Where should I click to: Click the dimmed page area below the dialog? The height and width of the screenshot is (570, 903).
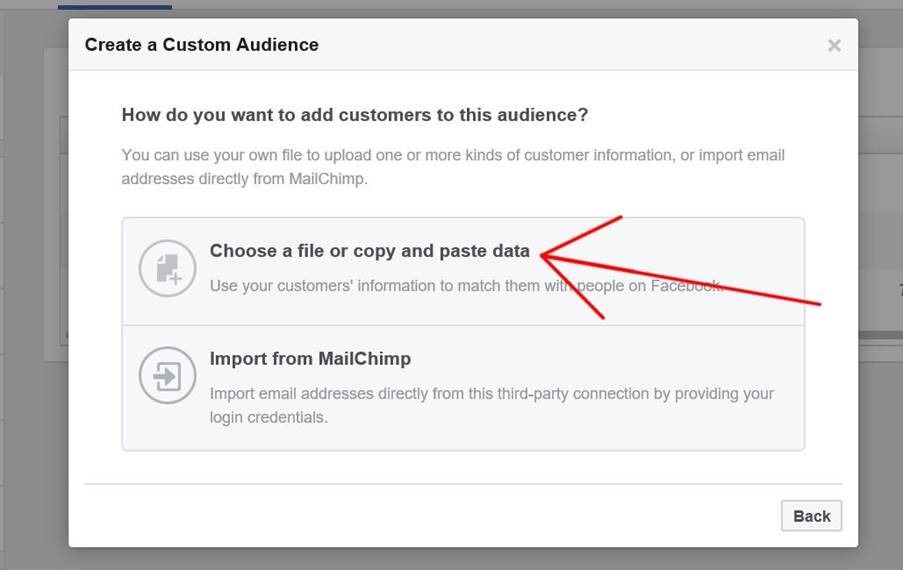[x=450, y=560]
